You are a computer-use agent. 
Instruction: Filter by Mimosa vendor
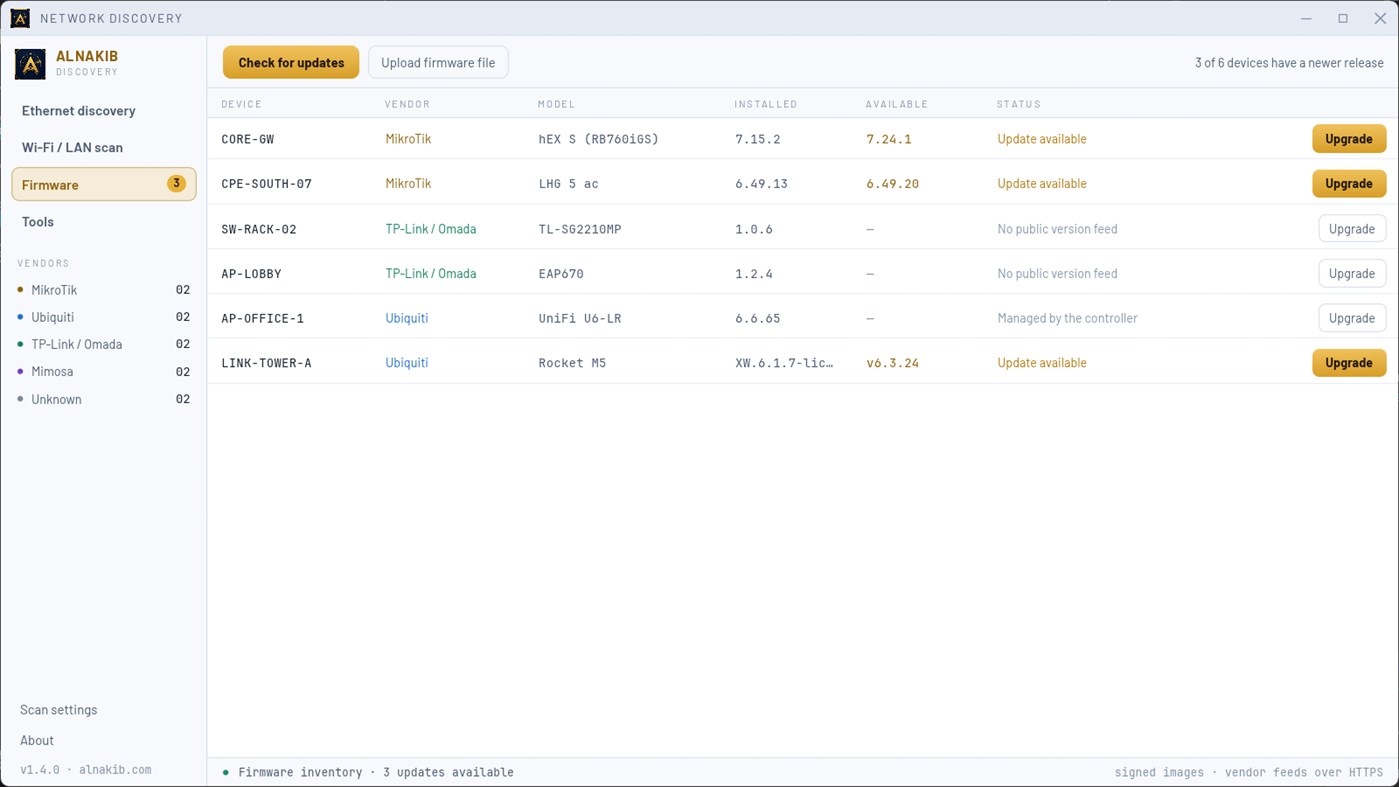click(104, 372)
